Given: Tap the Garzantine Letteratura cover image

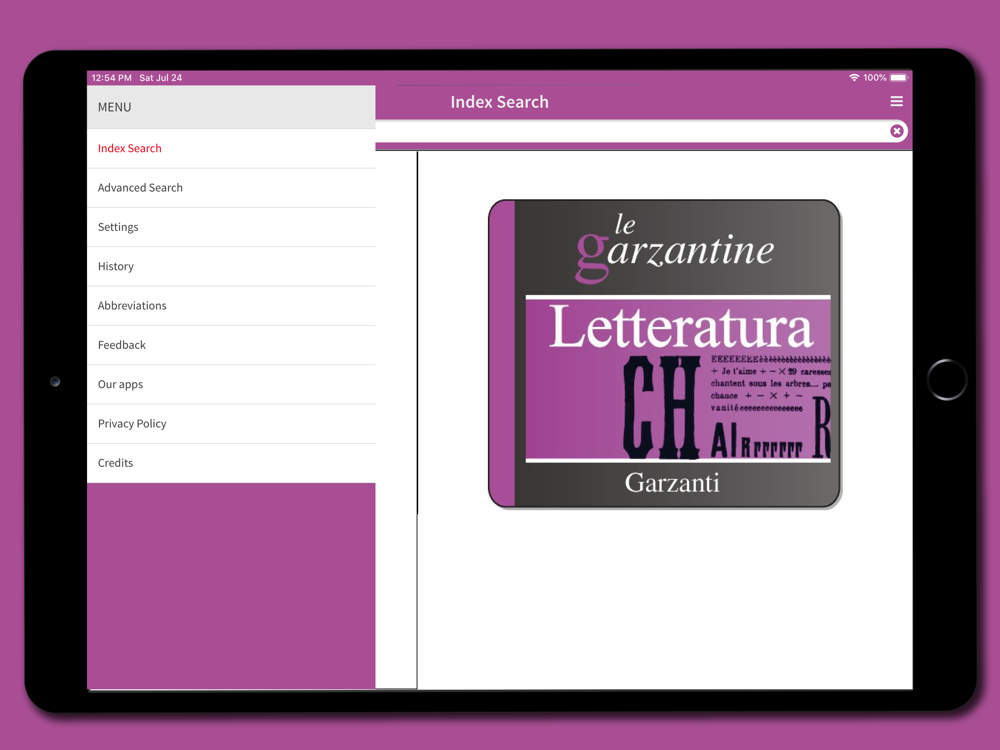Looking at the screenshot, I should tap(665, 354).
